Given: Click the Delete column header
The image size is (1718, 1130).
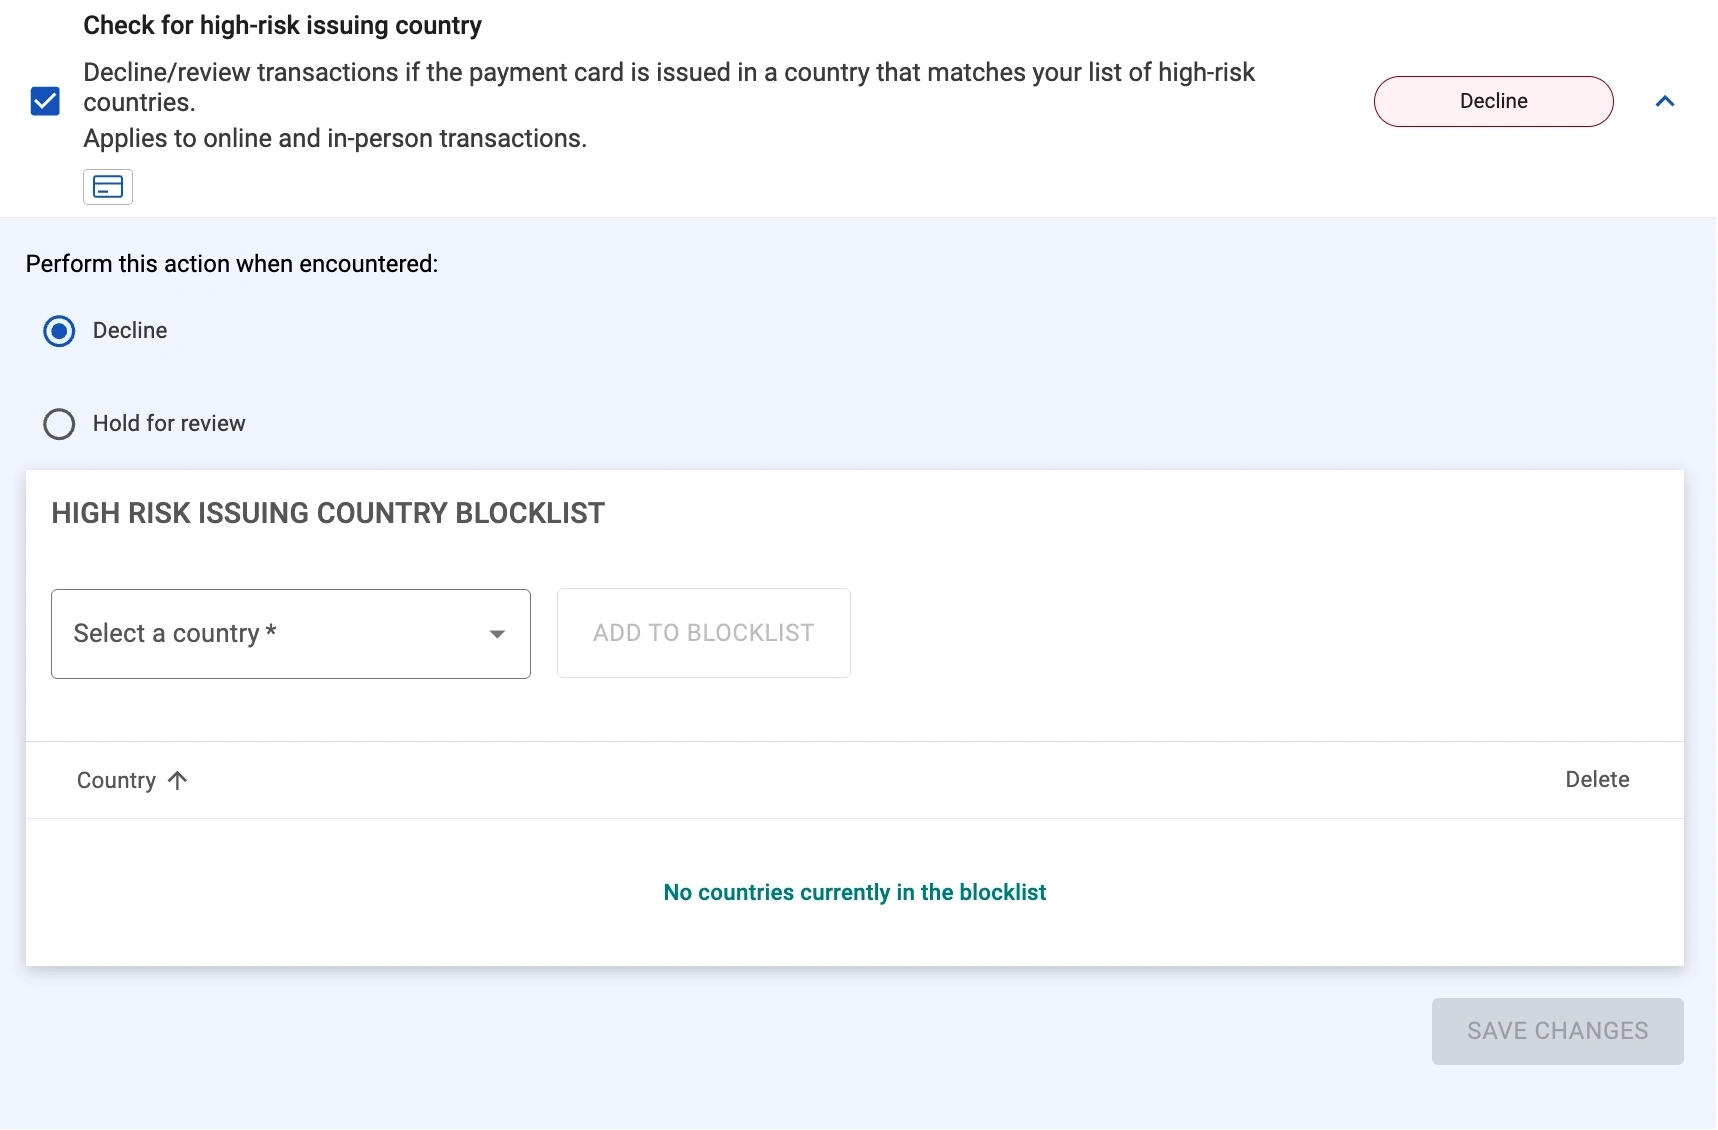Looking at the screenshot, I should click(1597, 780).
